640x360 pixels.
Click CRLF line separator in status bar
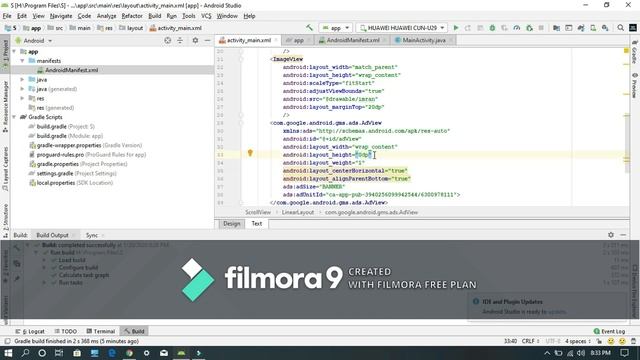click(531, 341)
